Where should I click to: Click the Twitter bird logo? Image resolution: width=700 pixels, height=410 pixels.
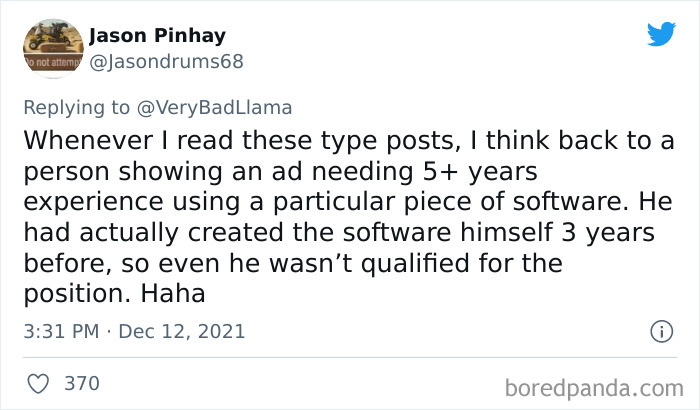pos(661,34)
